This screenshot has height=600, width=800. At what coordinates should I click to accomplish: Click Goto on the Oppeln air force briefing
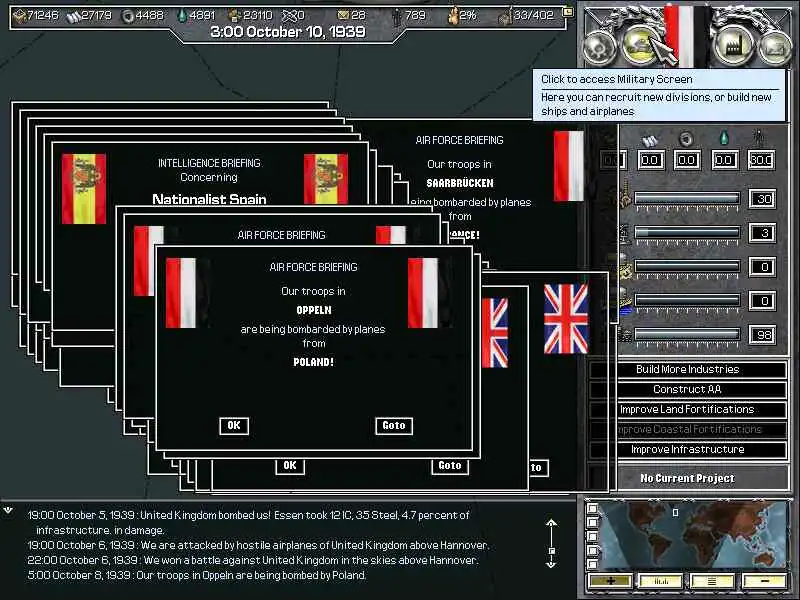[x=394, y=426]
